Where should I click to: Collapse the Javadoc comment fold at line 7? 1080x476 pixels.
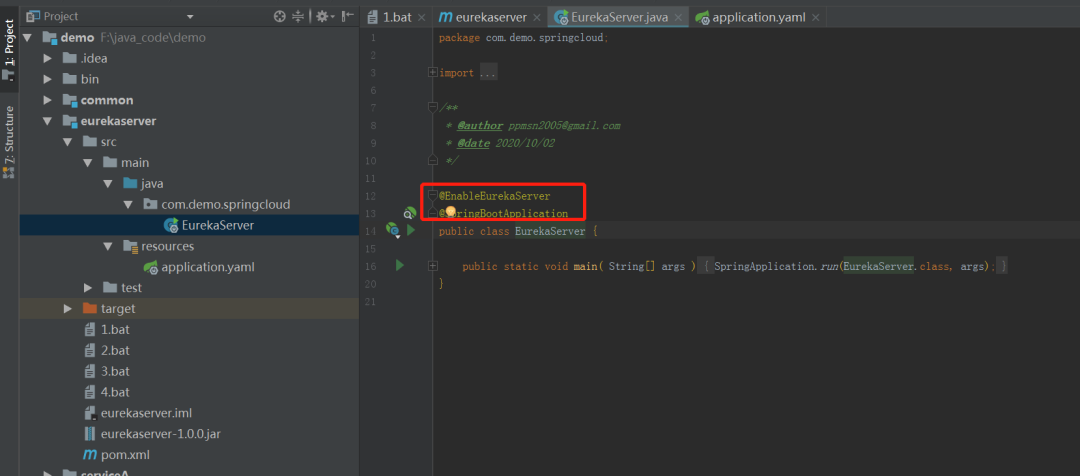(x=433, y=107)
